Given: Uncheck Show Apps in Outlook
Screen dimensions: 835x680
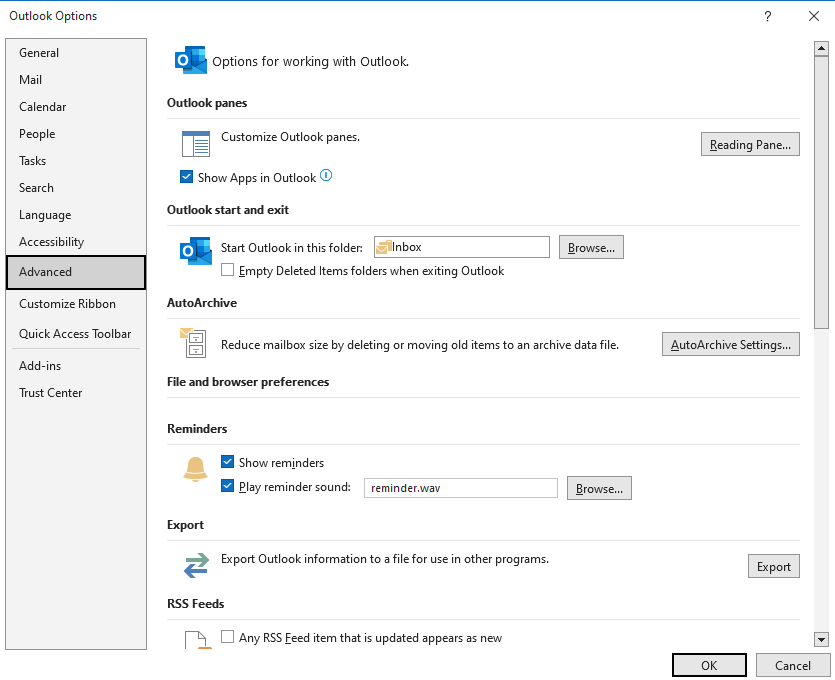Looking at the screenshot, I should click(x=186, y=177).
